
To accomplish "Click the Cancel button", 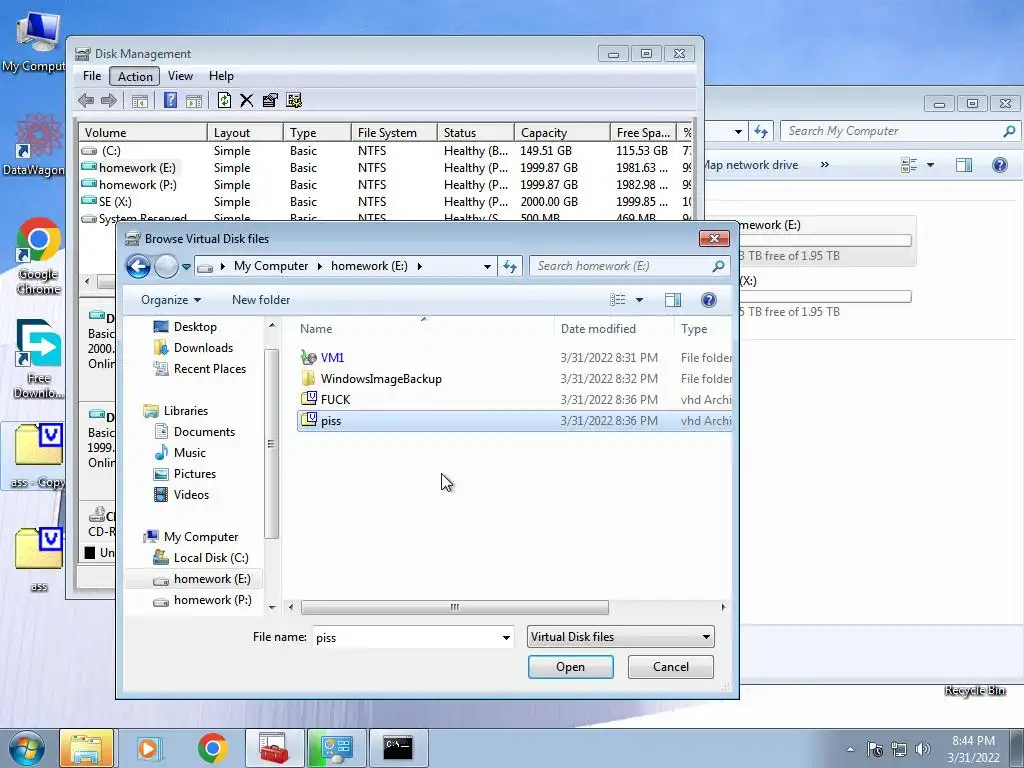I will click(x=671, y=667).
